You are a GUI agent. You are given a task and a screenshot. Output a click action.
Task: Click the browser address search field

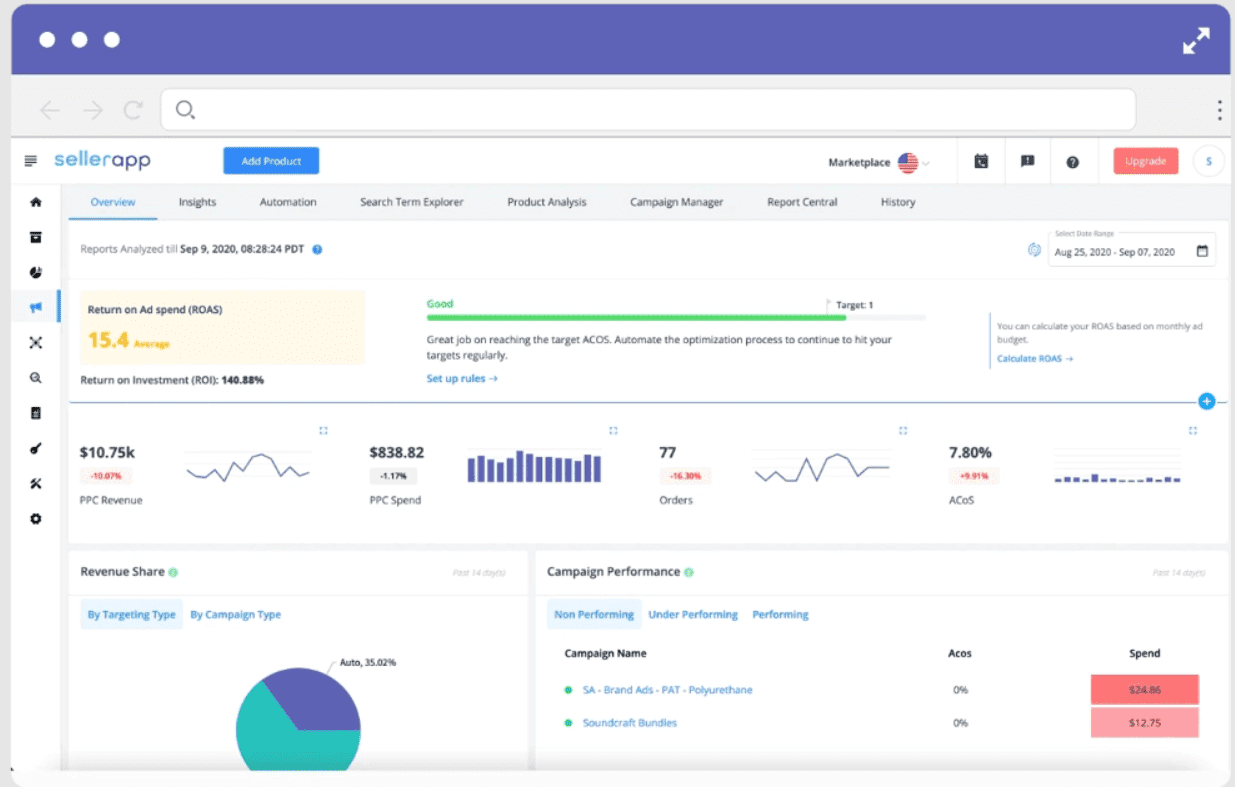(648, 110)
